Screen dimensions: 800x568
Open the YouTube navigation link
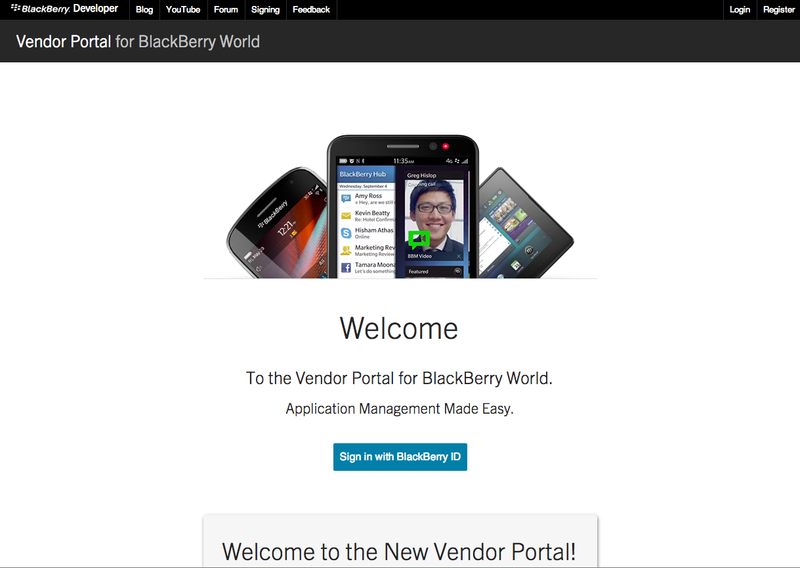click(183, 10)
